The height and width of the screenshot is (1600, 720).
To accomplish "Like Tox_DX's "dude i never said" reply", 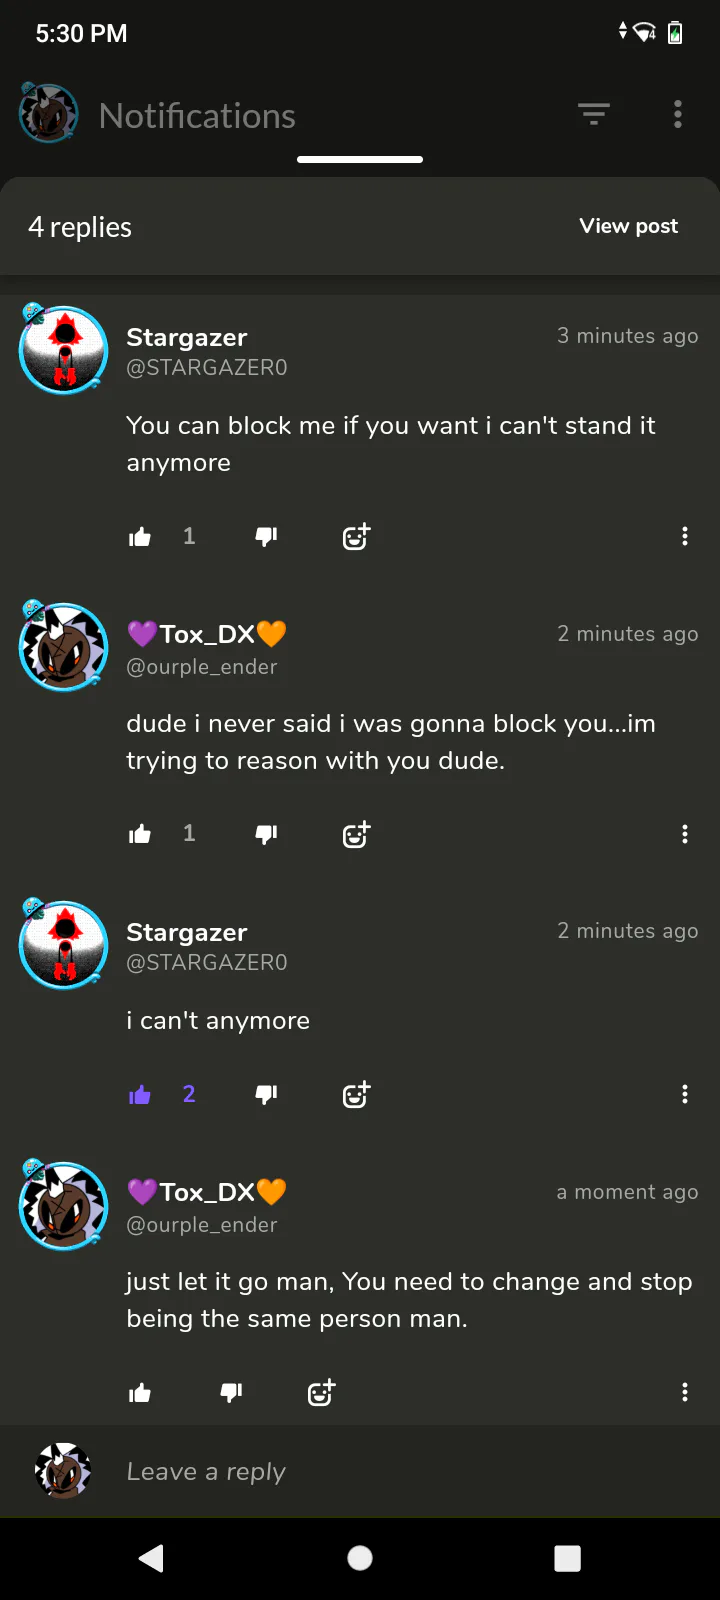I will (140, 834).
